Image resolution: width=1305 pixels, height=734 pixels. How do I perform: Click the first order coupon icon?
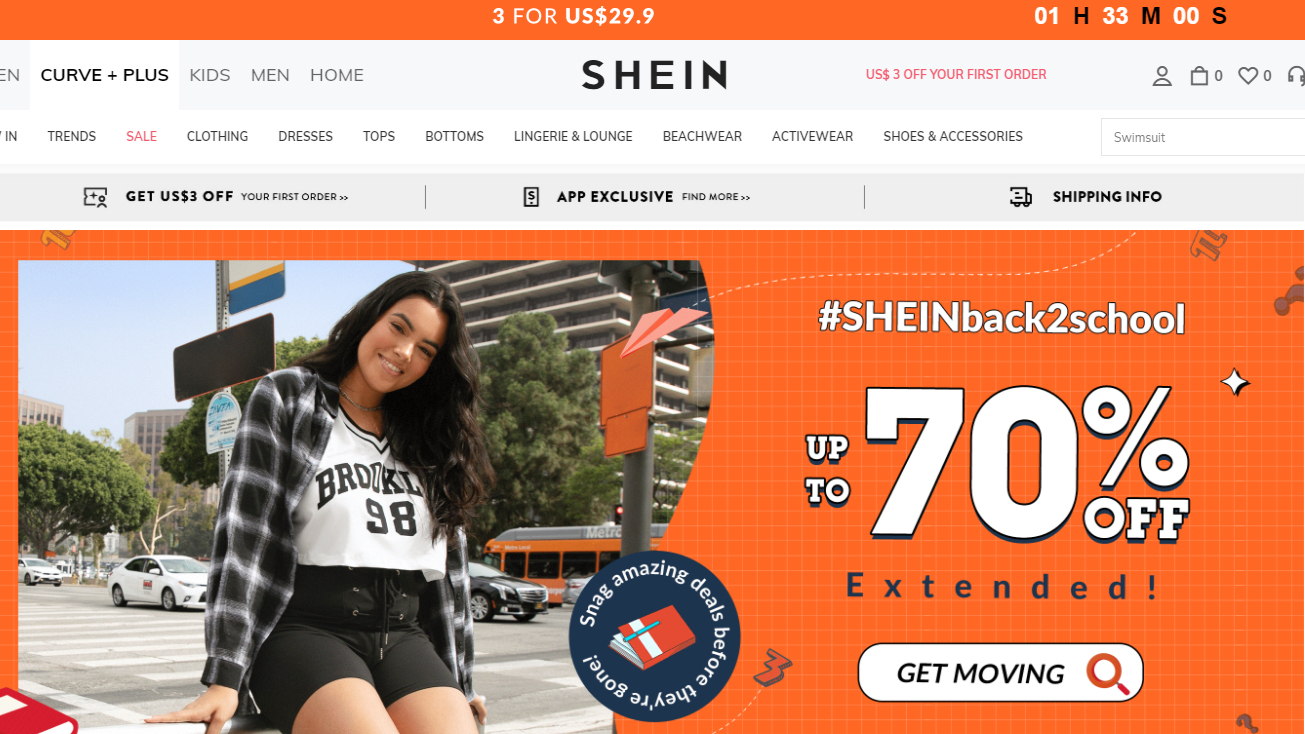[x=95, y=197]
